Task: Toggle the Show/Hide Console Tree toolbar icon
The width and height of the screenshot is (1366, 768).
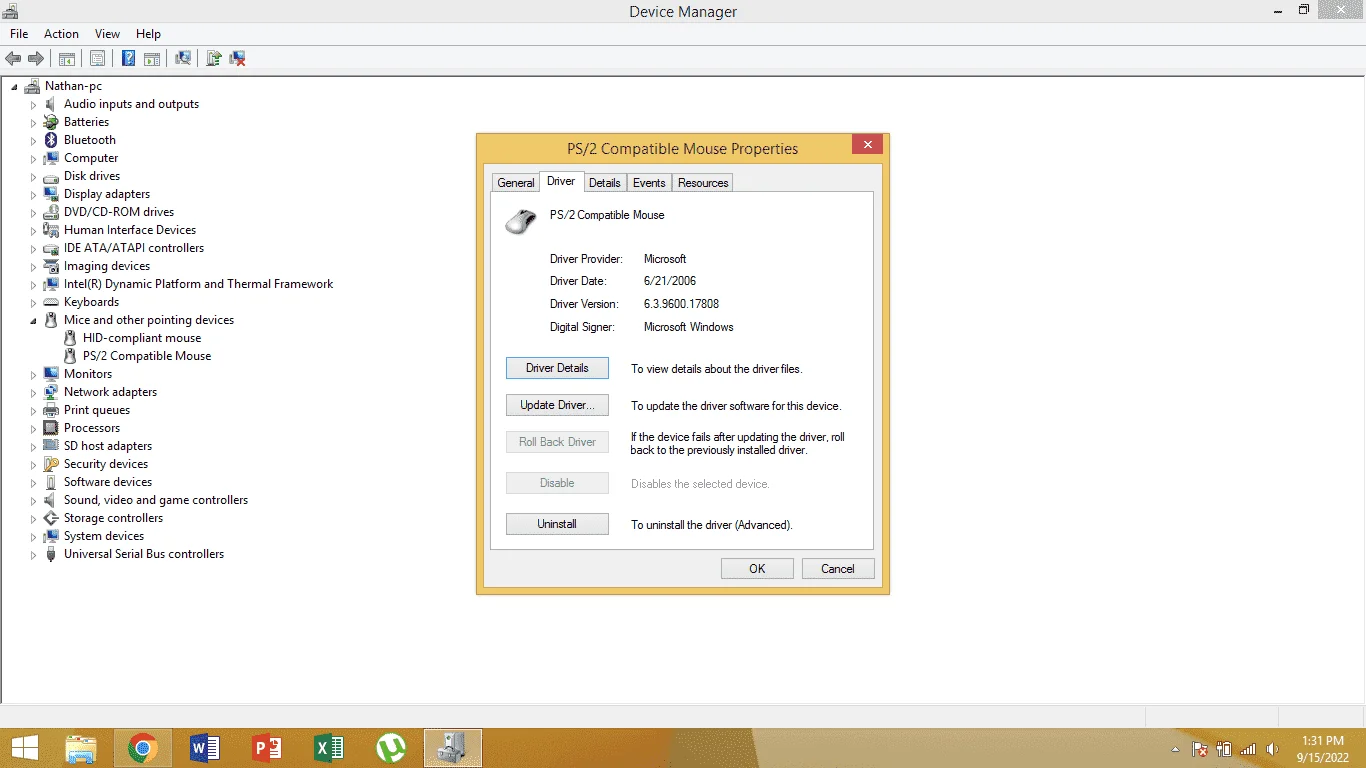Action: point(66,58)
